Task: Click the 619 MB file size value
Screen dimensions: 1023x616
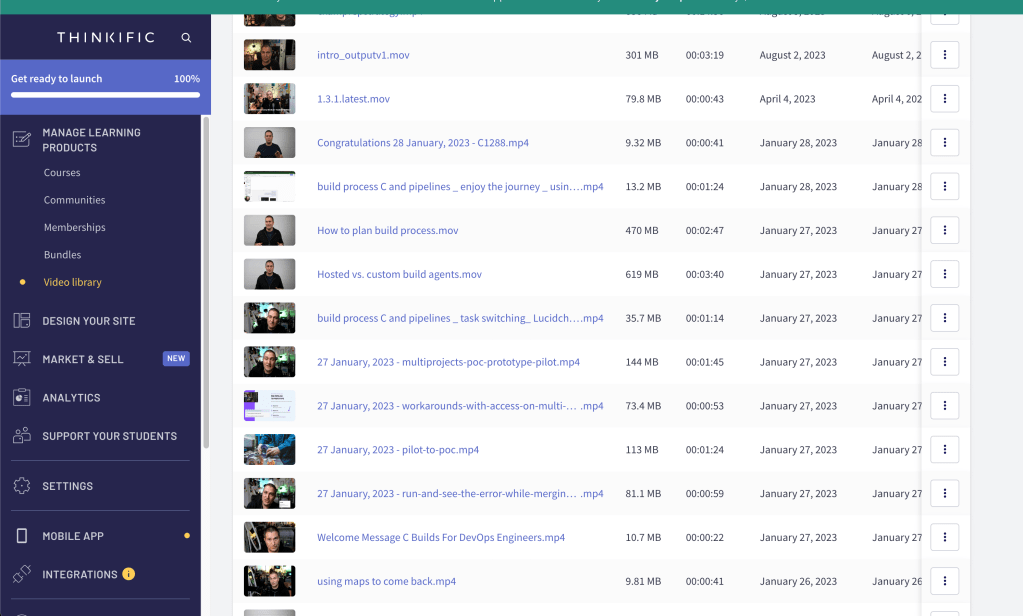Action: (642, 274)
